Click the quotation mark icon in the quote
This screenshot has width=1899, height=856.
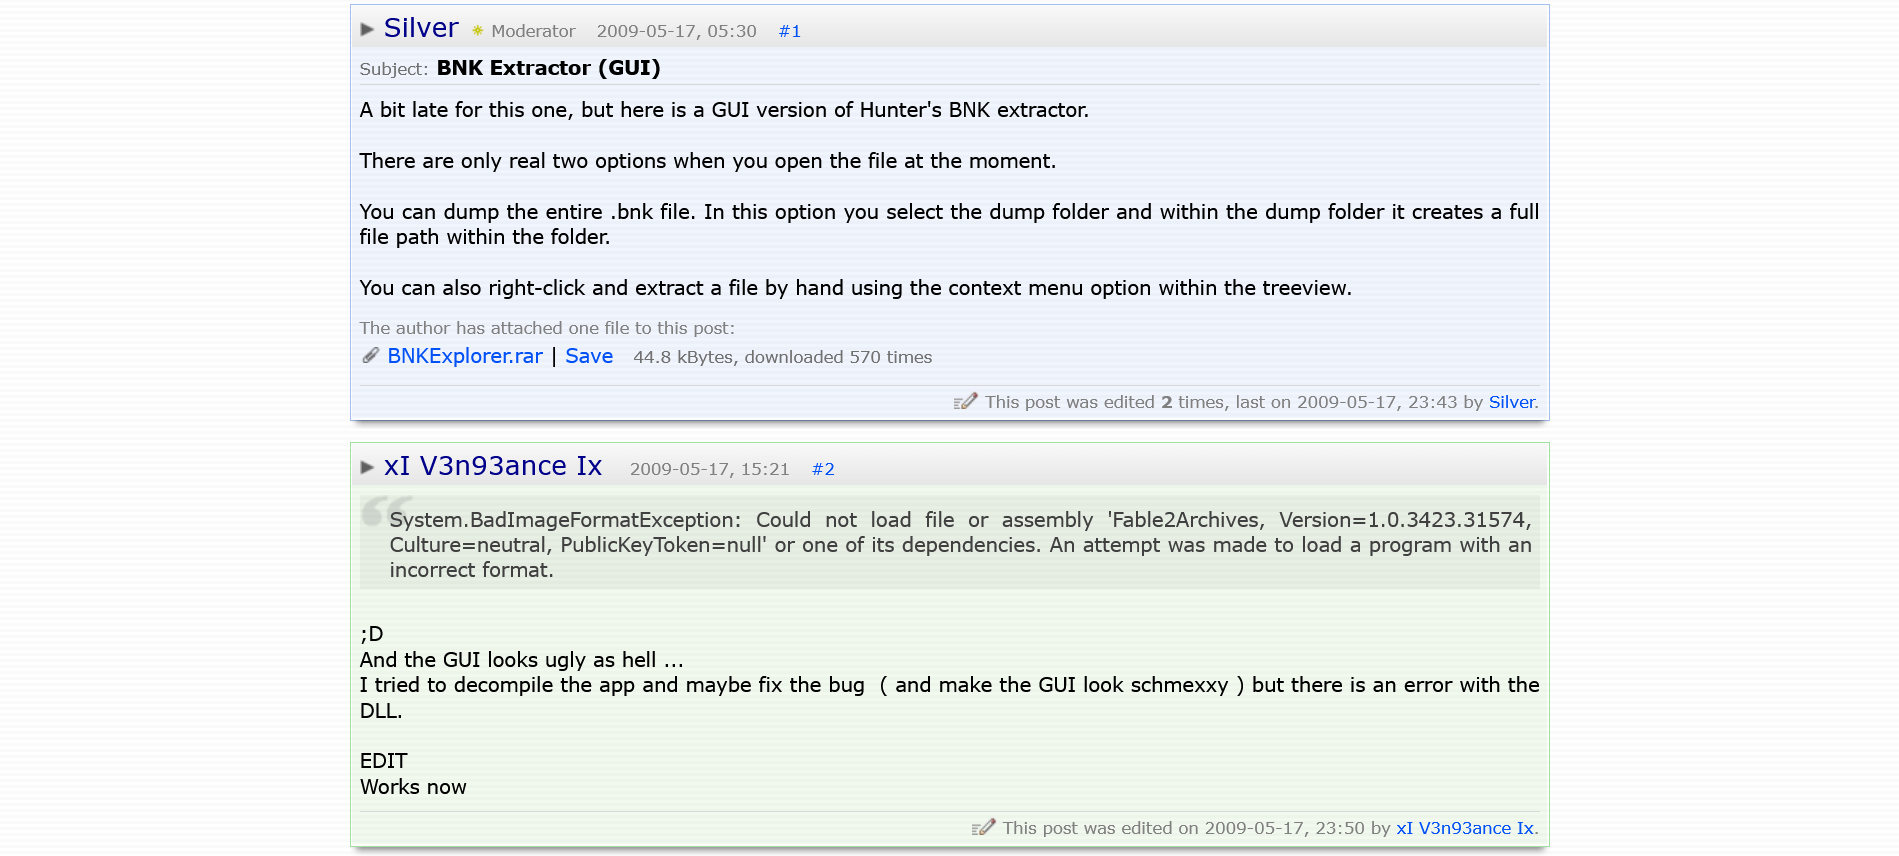[375, 511]
